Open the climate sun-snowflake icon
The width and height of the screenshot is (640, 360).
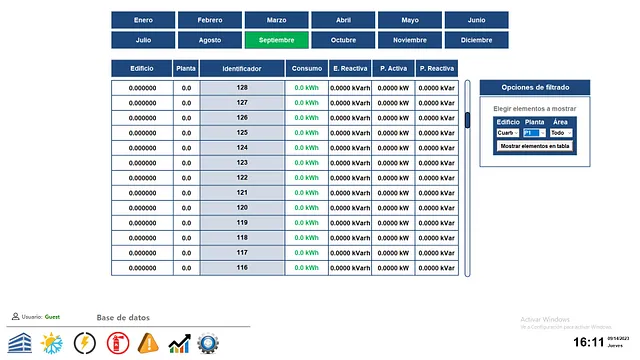(x=52, y=343)
